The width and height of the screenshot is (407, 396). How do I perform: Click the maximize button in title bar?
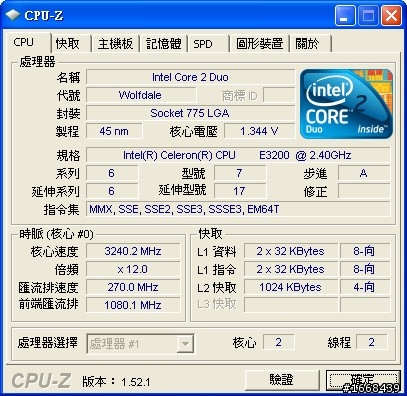[x=368, y=16]
